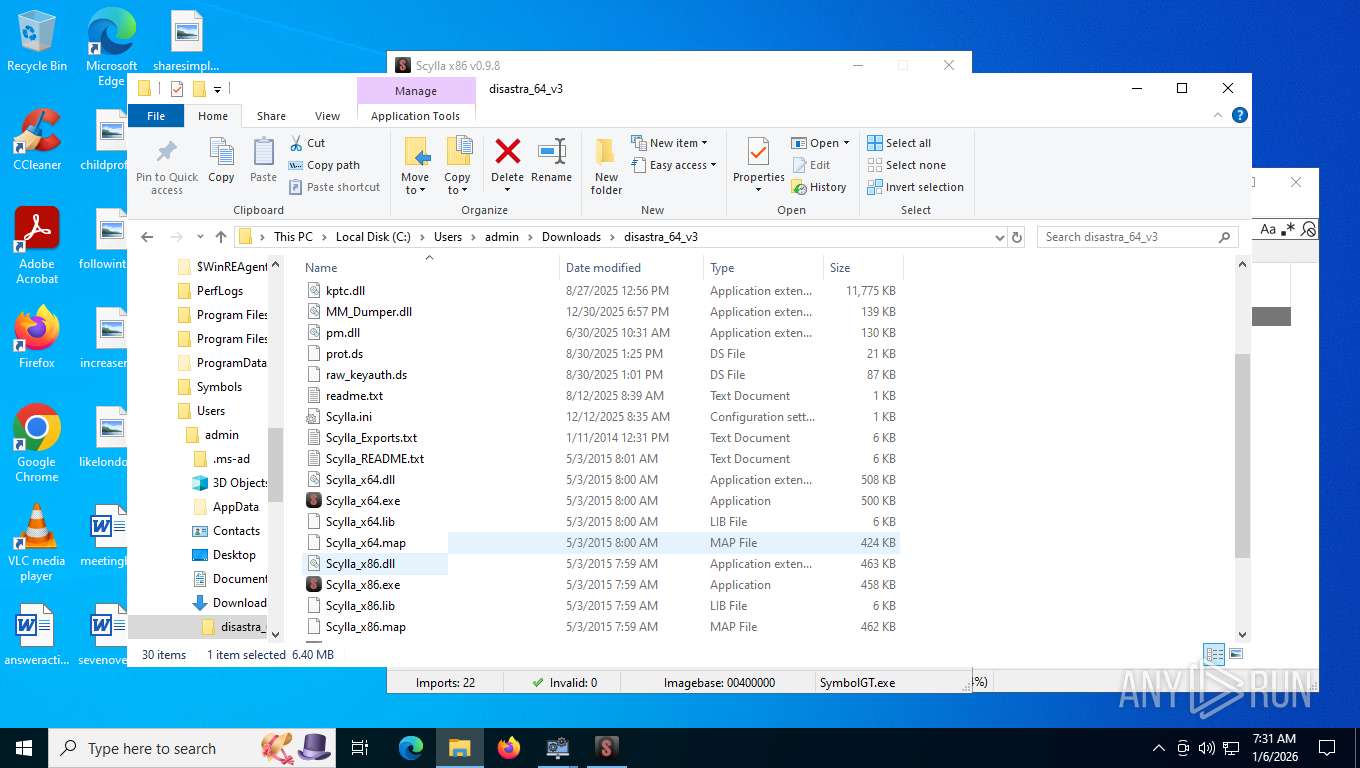Click the Copy ribbon icon

click(221, 161)
